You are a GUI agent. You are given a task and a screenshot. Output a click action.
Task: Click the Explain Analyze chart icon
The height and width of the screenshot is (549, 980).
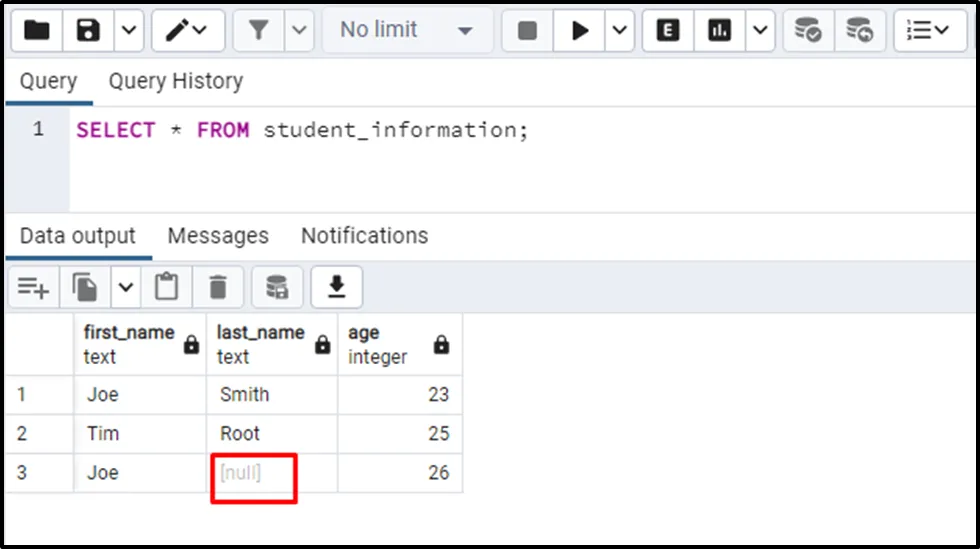point(719,31)
